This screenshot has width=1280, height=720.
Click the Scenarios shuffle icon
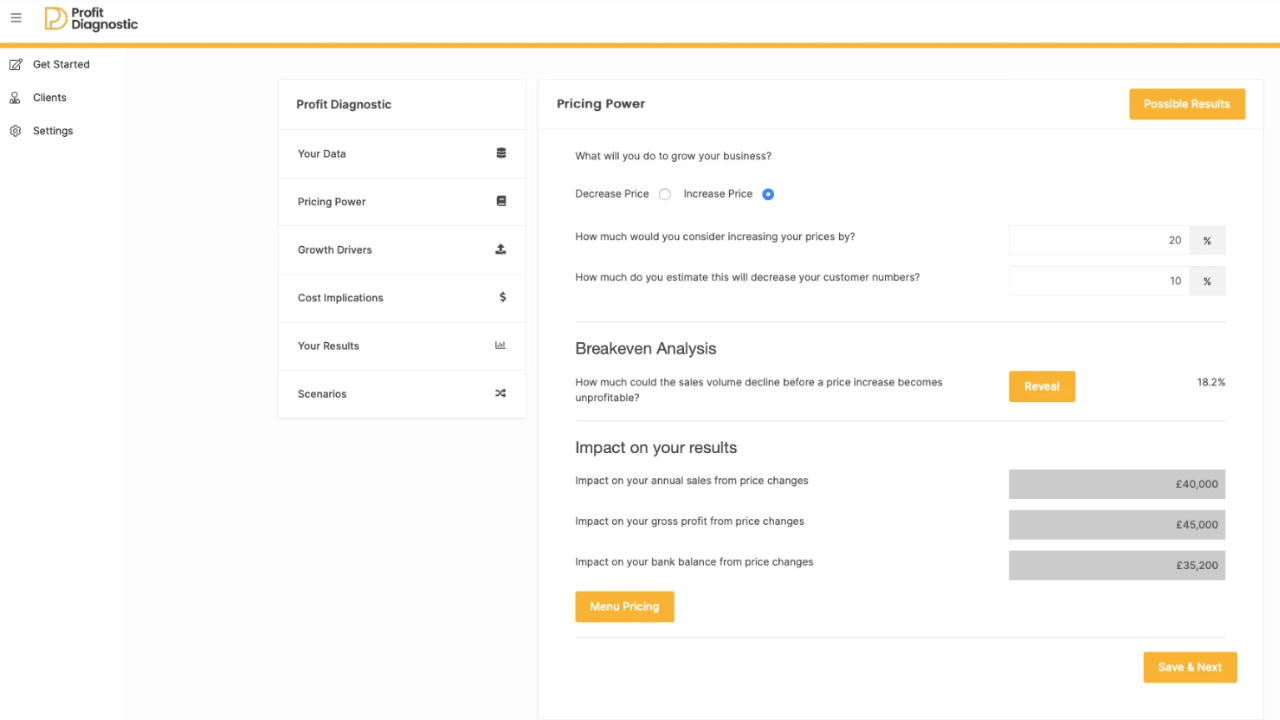(x=501, y=393)
